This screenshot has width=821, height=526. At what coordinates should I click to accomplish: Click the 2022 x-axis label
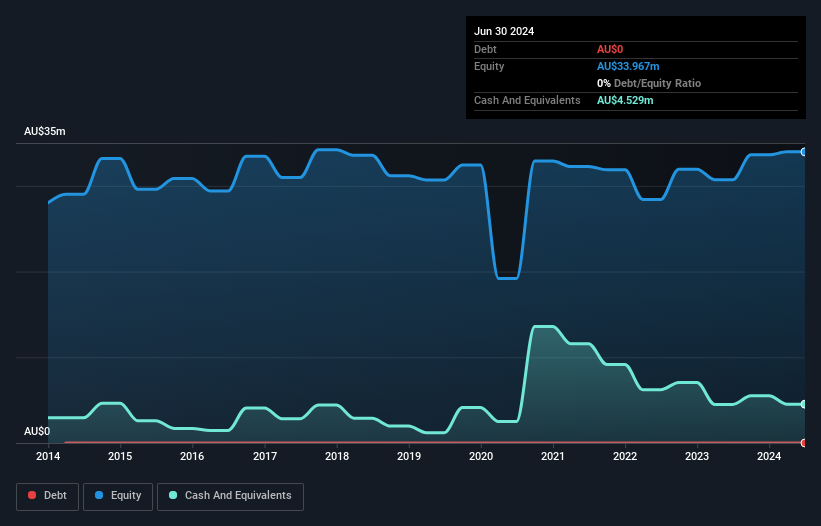(625, 456)
